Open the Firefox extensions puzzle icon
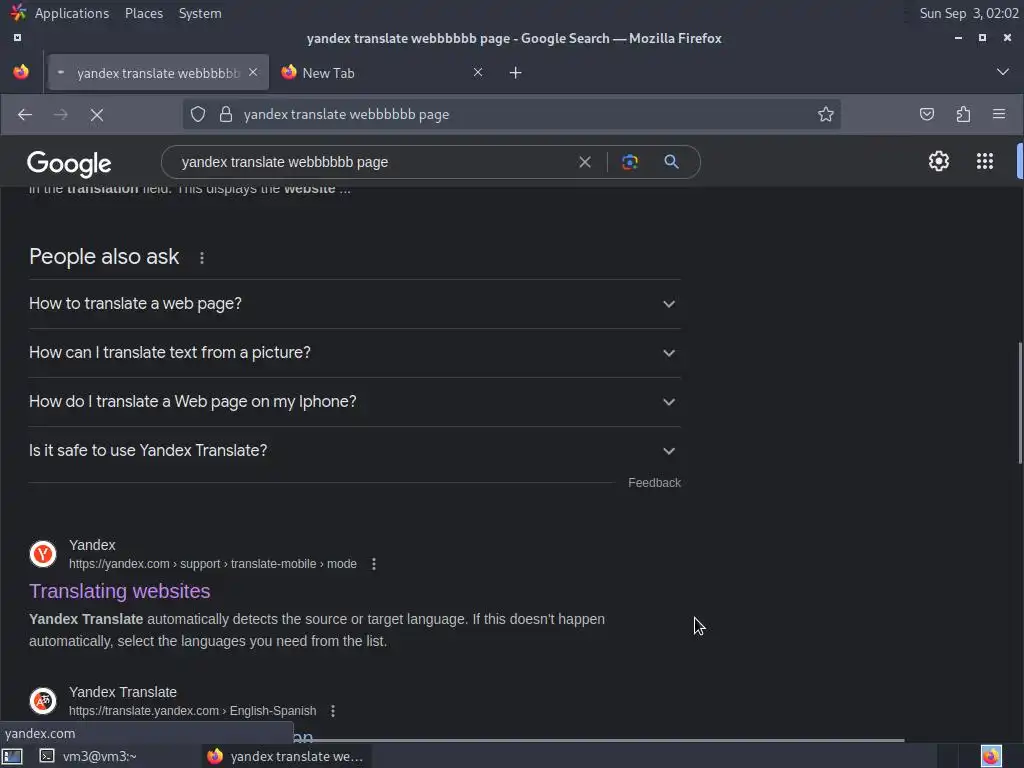Viewport: 1024px width, 768px height. 963,114
